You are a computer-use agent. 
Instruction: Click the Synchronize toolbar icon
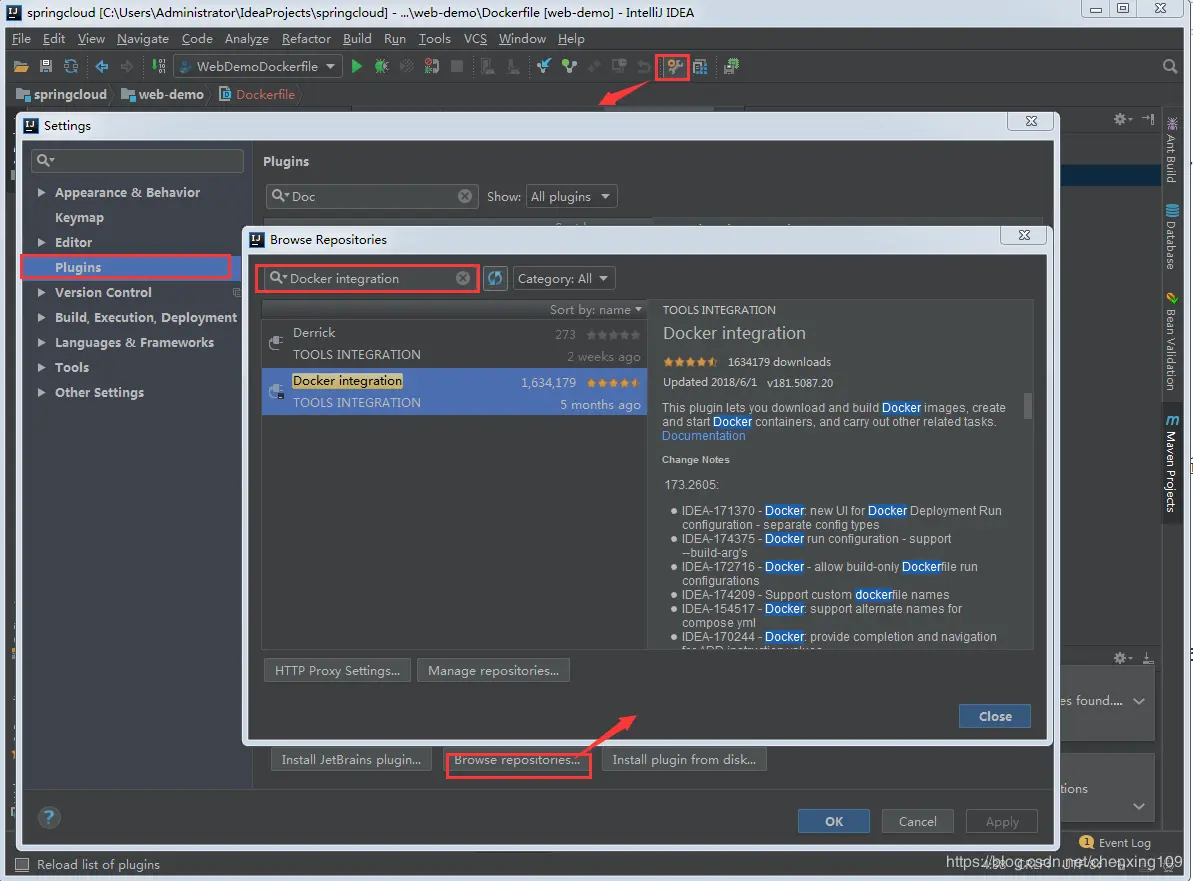71,67
